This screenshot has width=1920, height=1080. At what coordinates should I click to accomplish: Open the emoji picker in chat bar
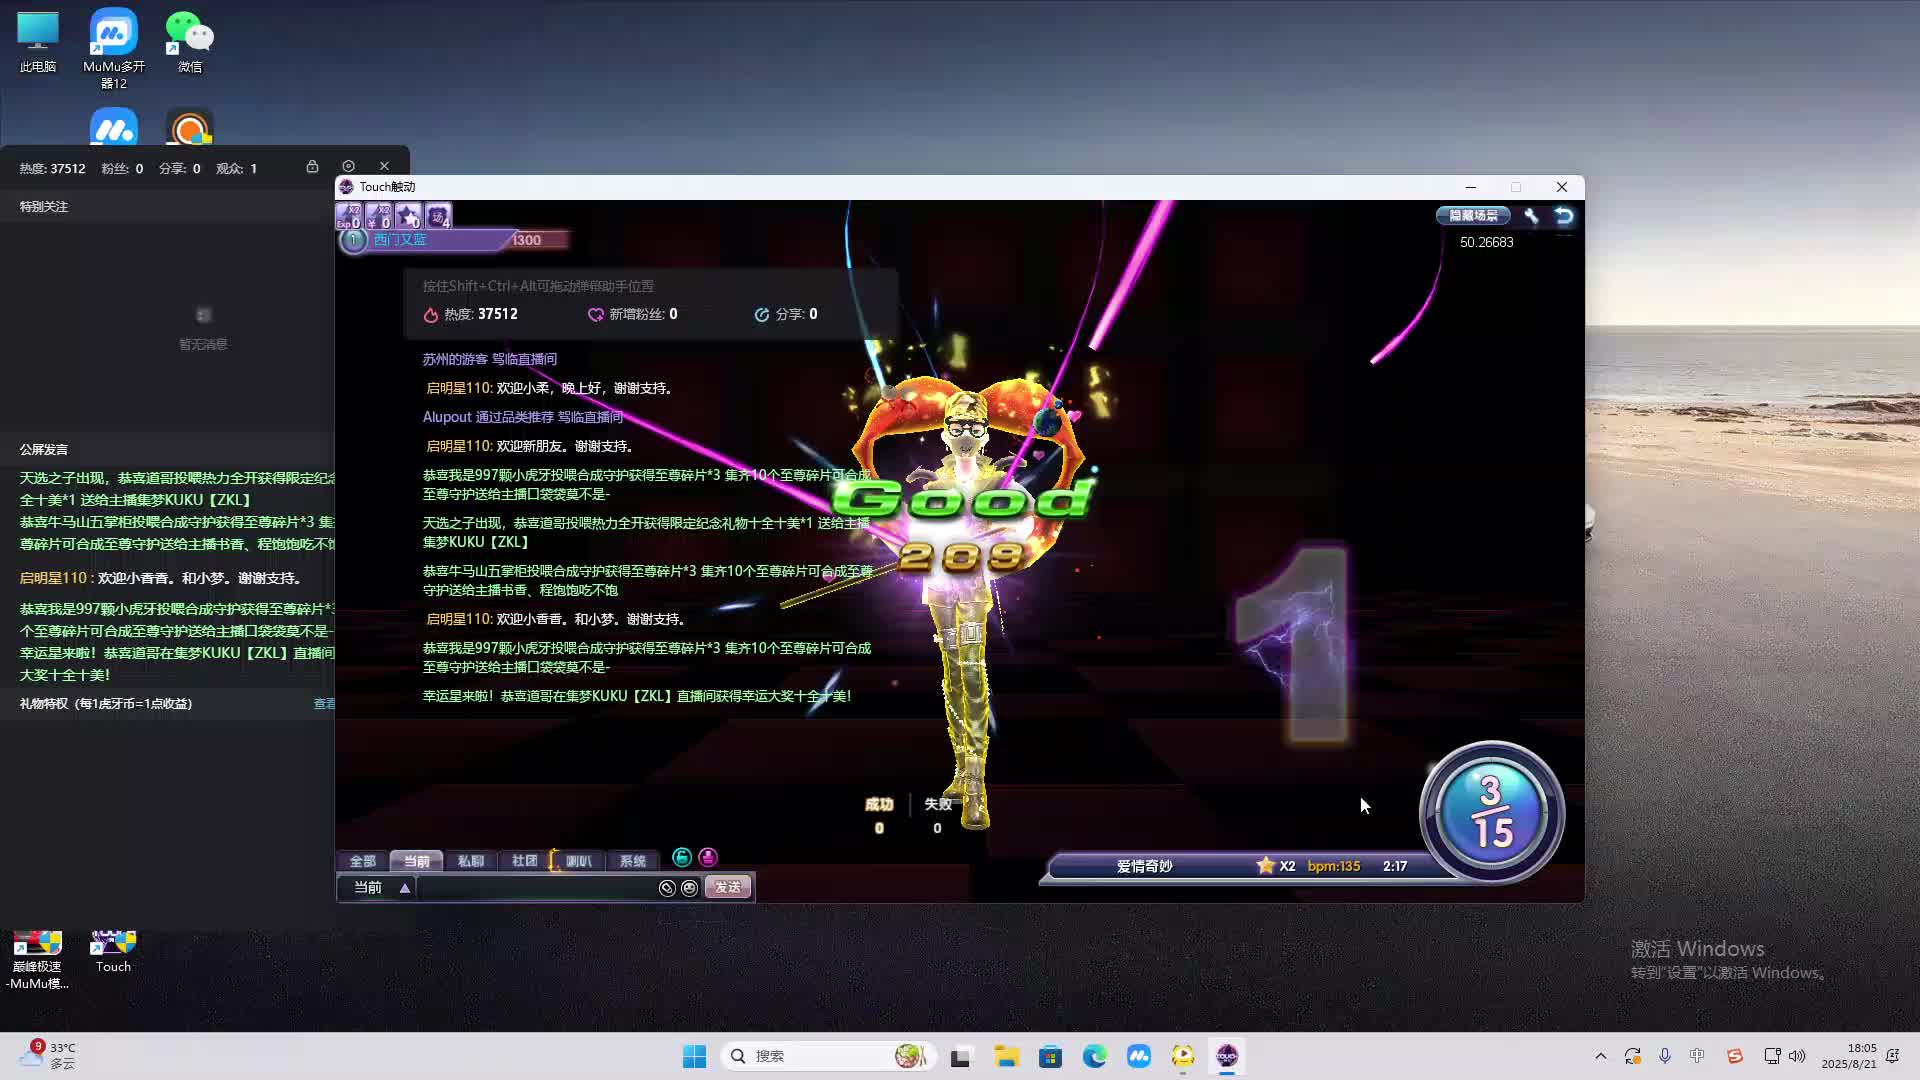[x=689, y=888]
